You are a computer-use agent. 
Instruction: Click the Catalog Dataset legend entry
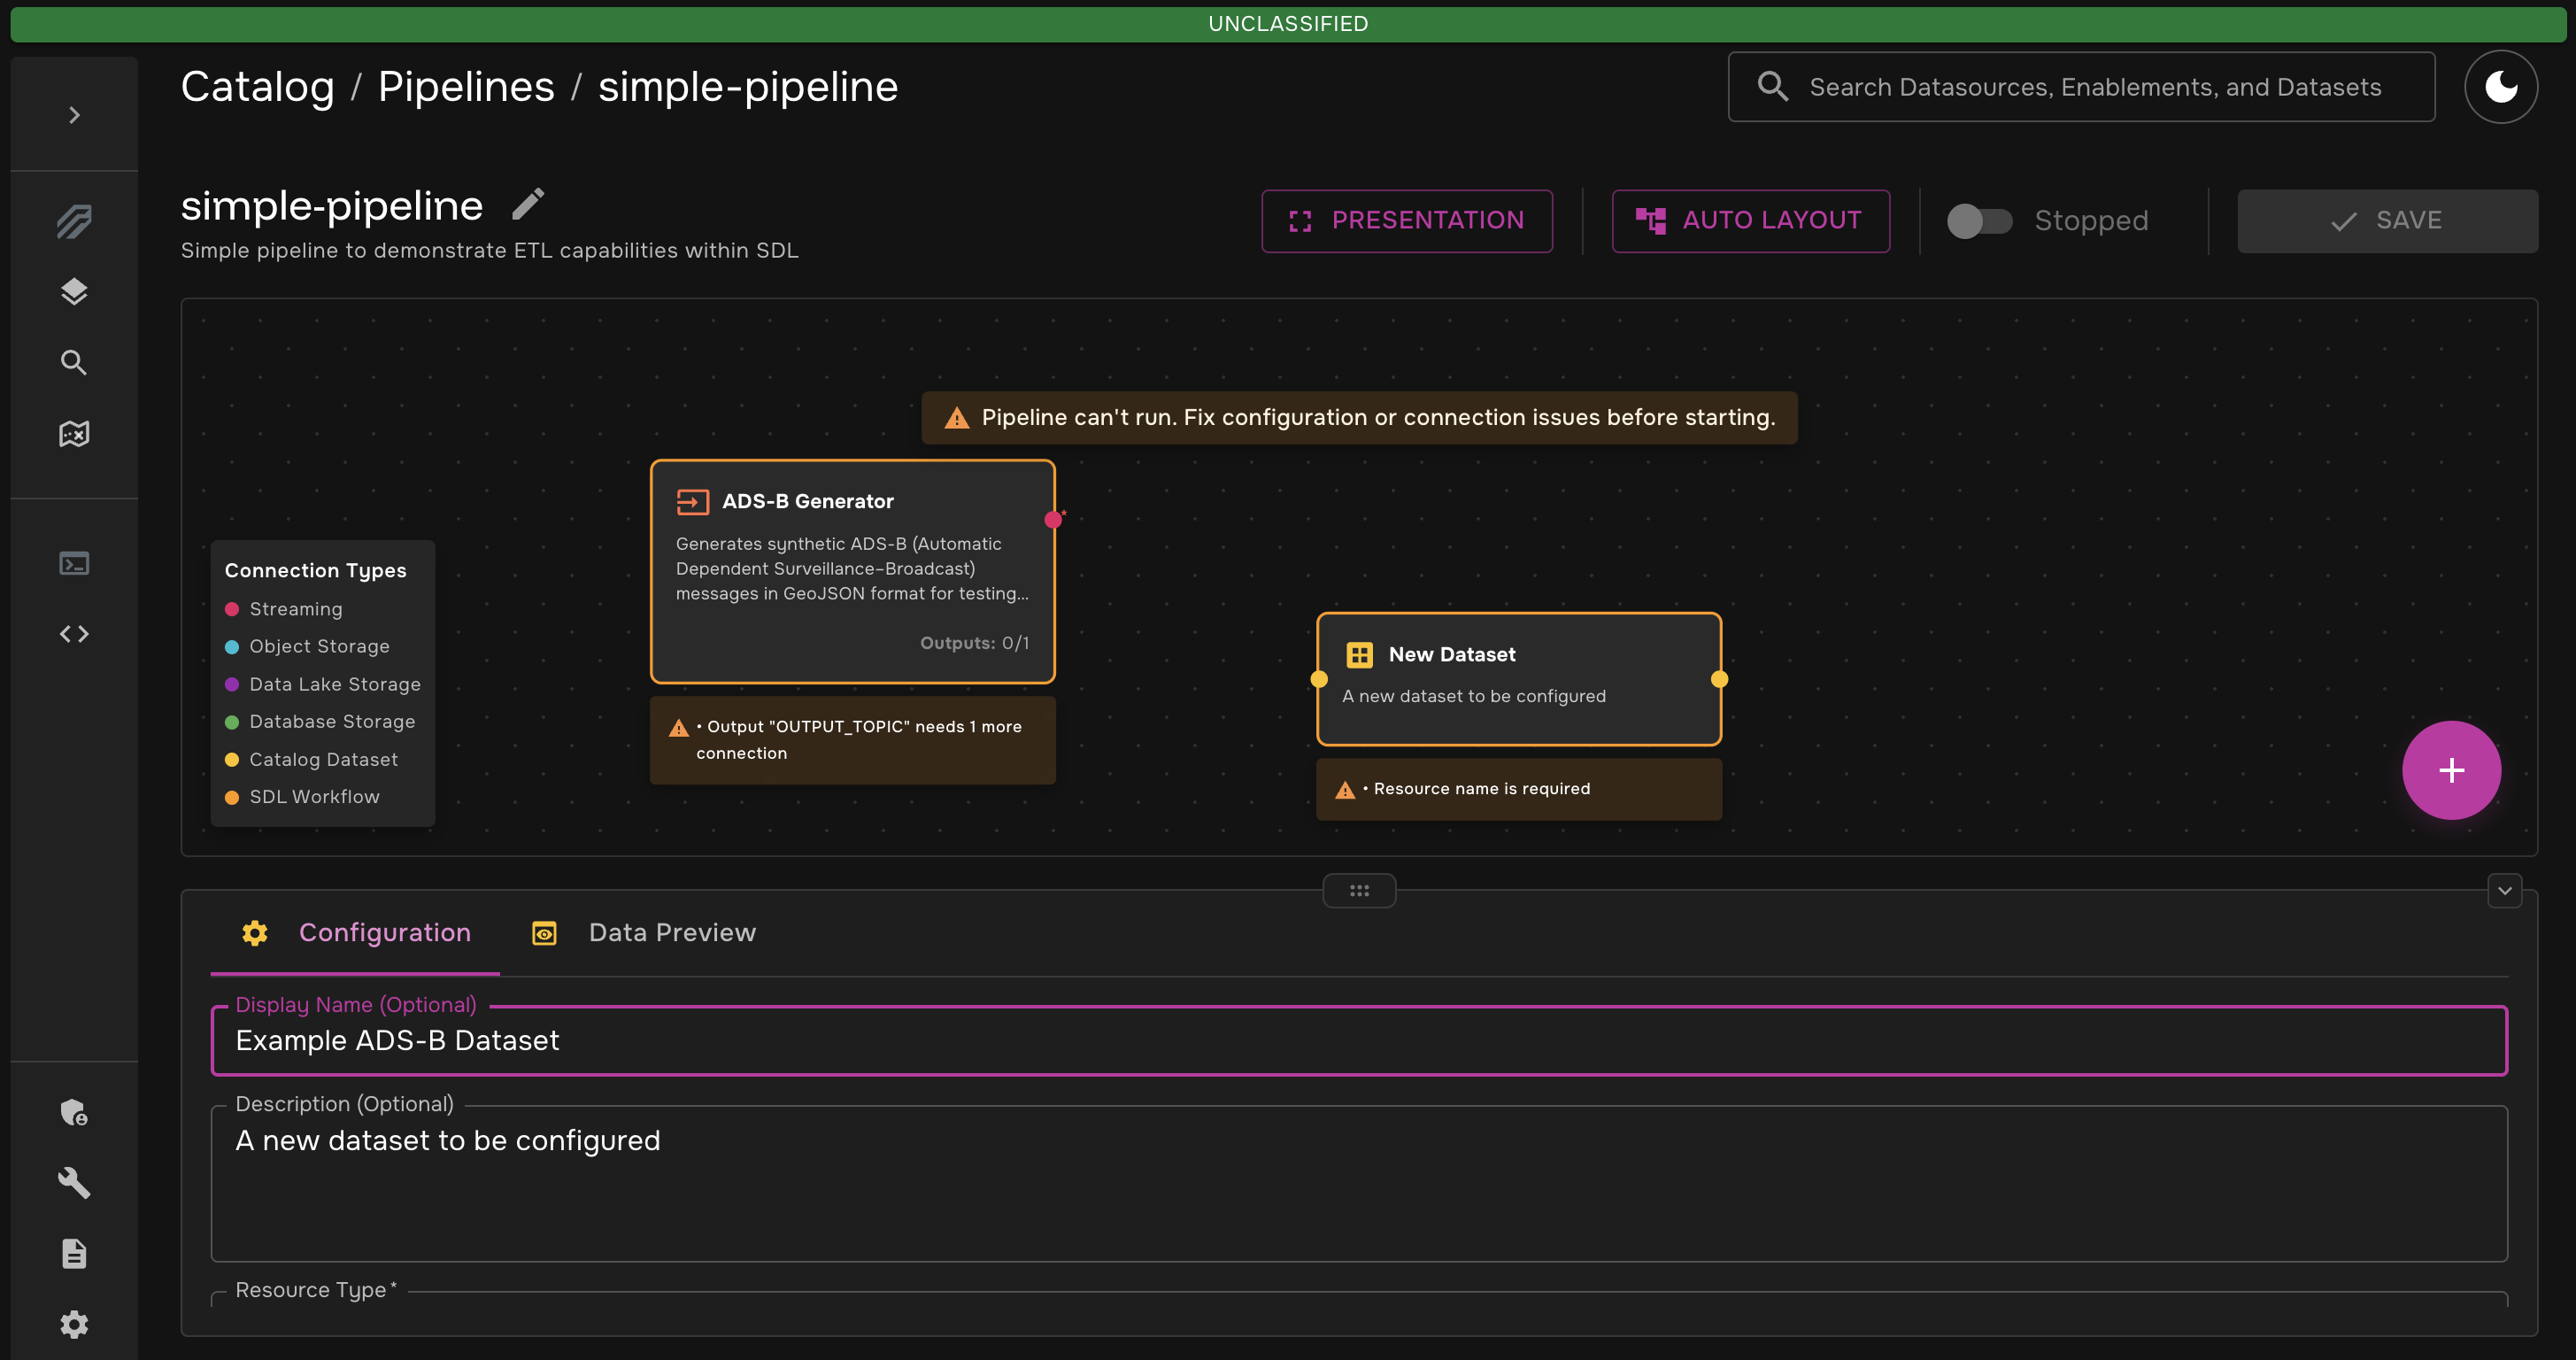click(x=311, y=760)
